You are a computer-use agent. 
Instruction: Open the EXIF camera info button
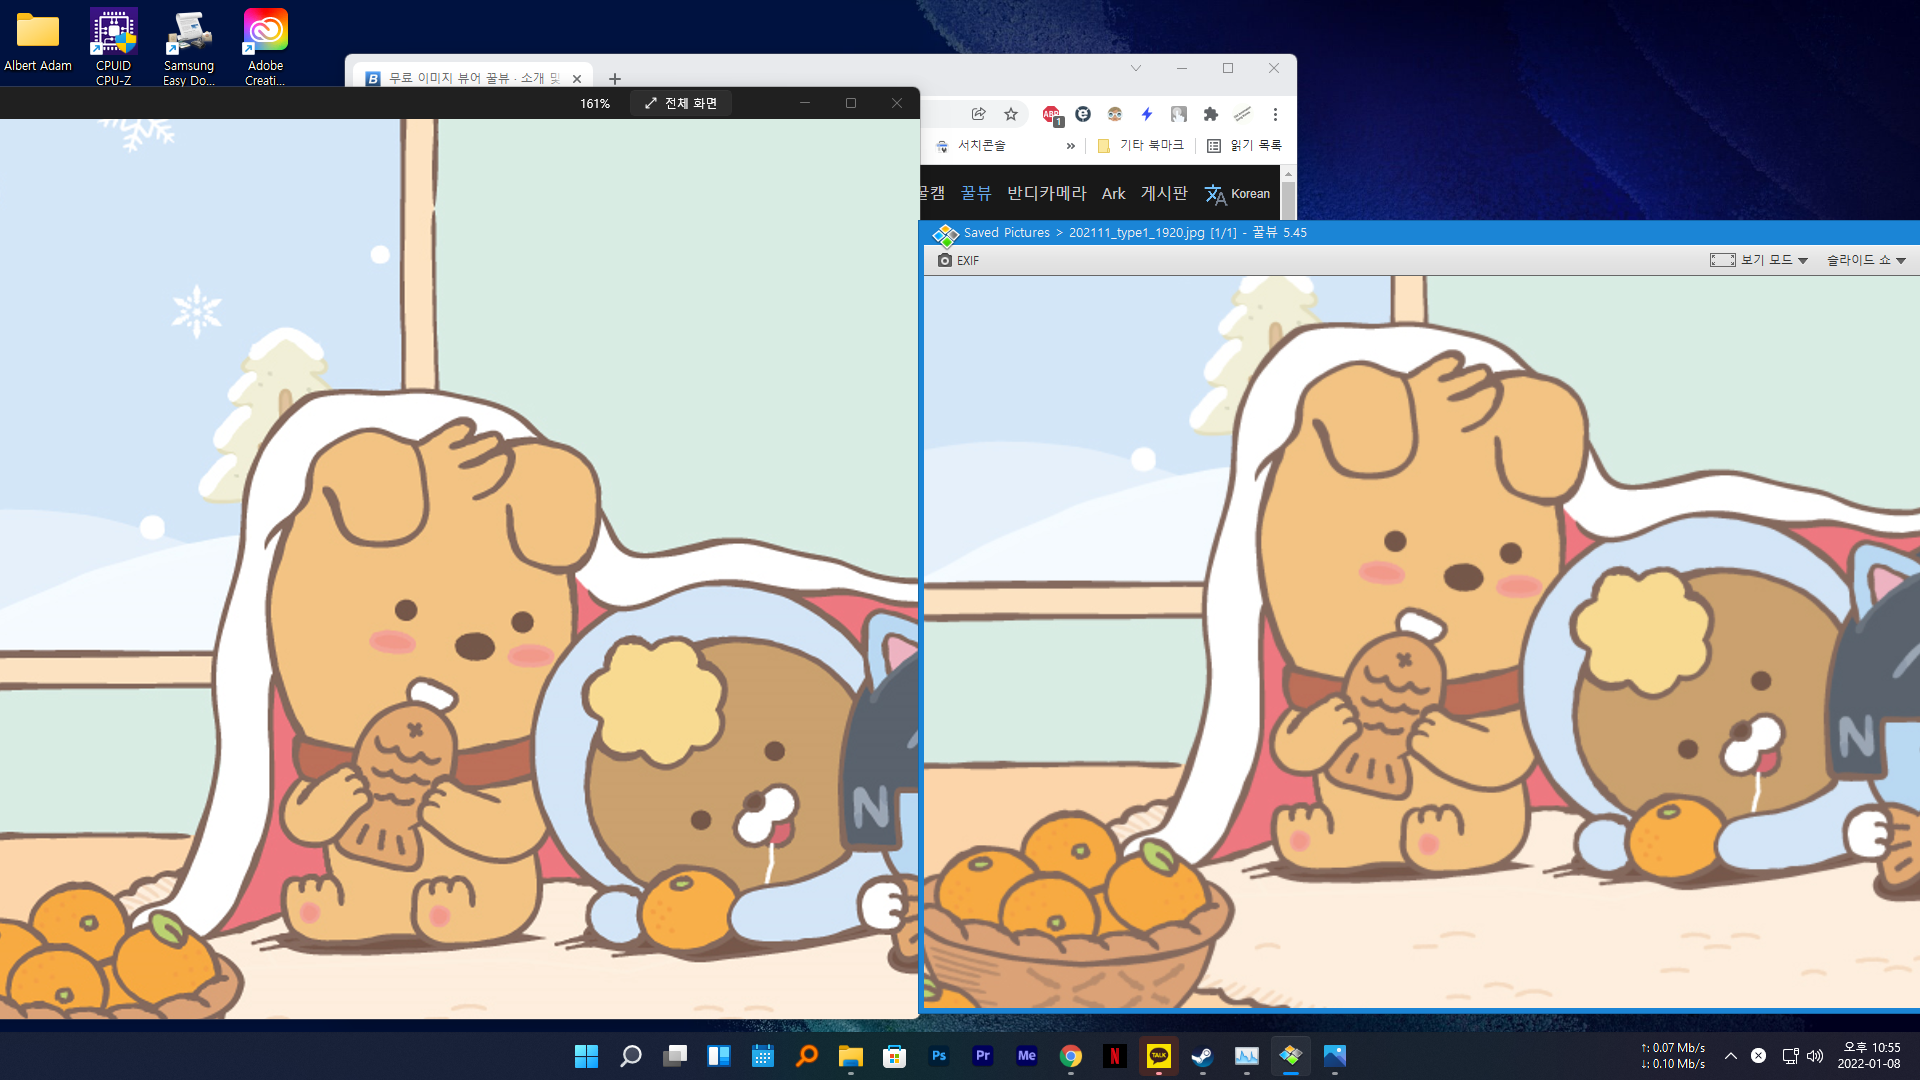point(957,260)
